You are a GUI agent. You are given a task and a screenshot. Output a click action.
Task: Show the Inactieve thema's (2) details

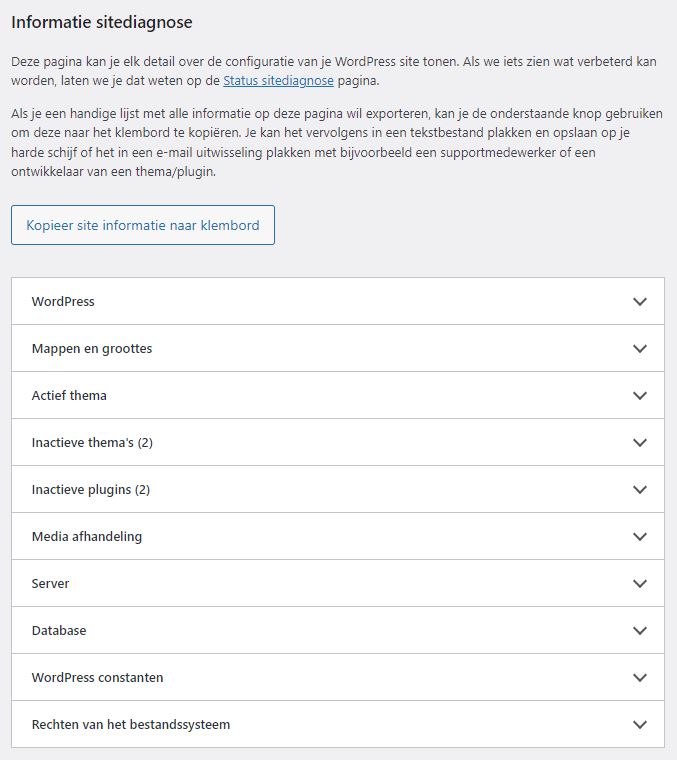click(x=92, y=443)
